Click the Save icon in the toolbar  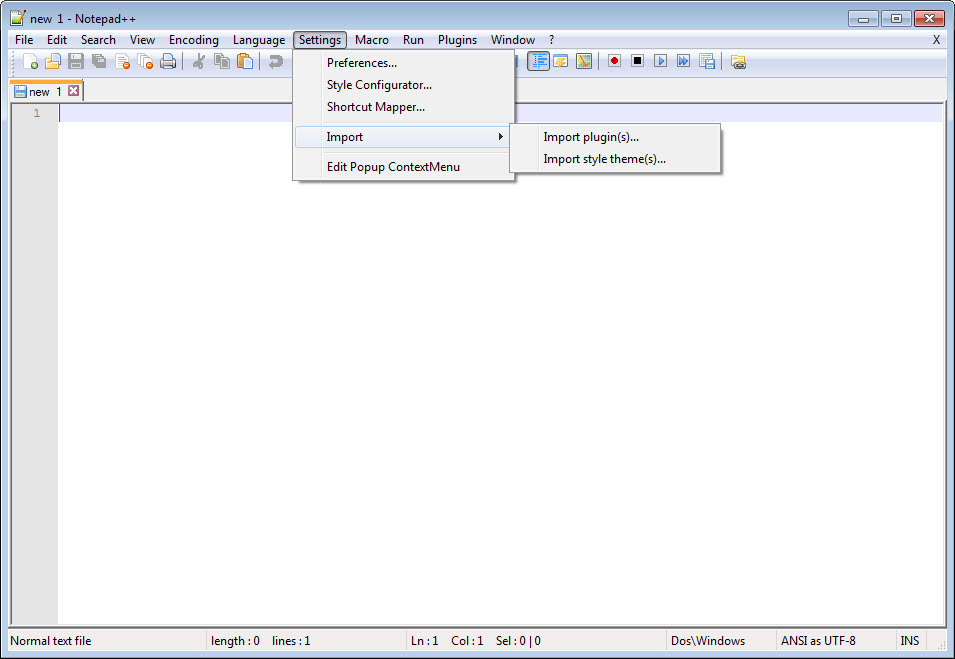coord(75,61)
